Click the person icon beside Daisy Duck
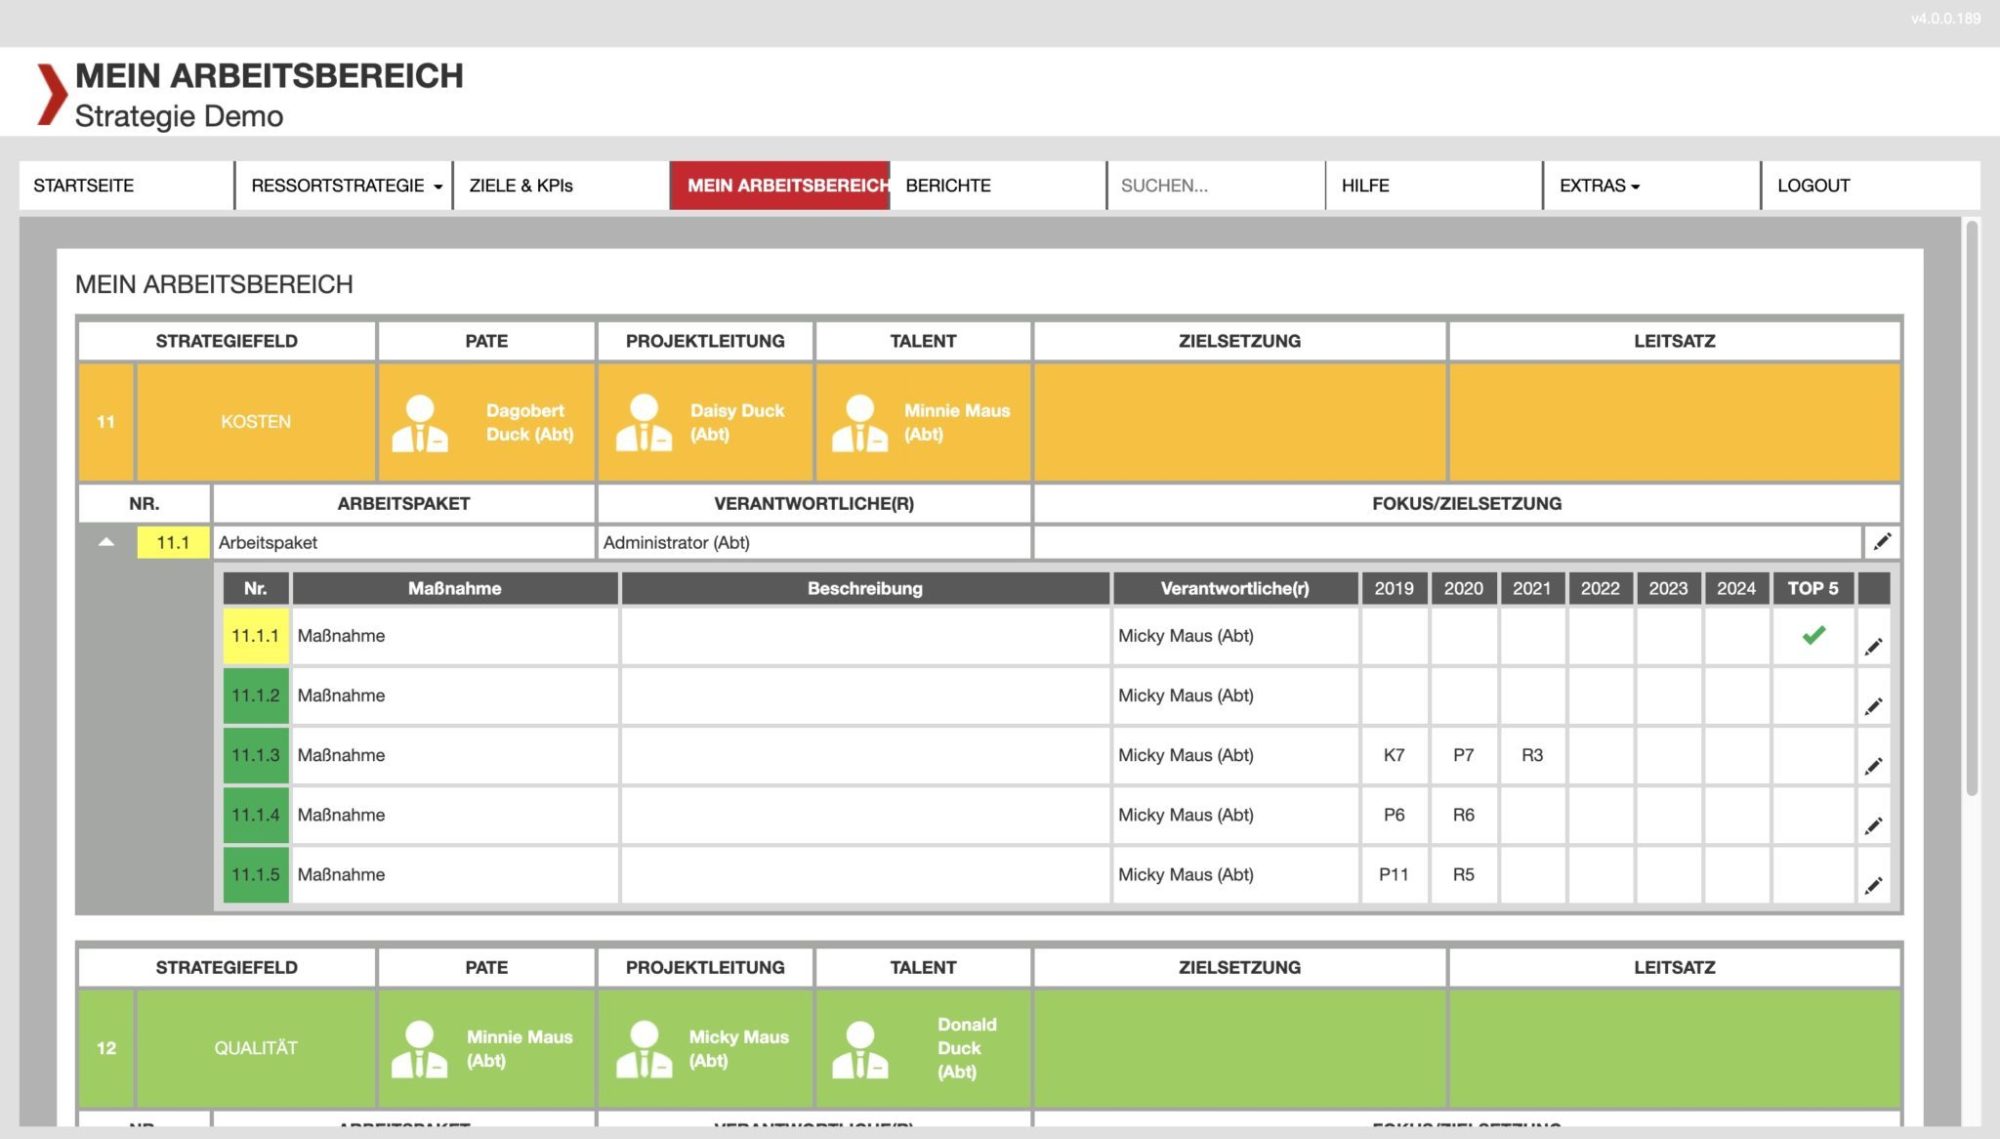 pos(644,423)
